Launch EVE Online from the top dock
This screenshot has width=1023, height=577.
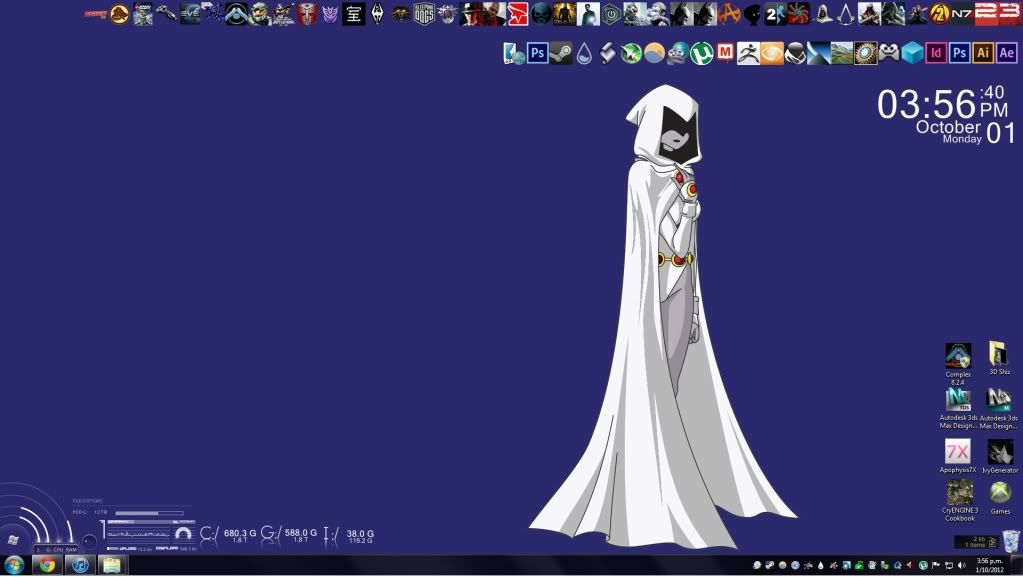pyautogui.click(x=190, y=14)
